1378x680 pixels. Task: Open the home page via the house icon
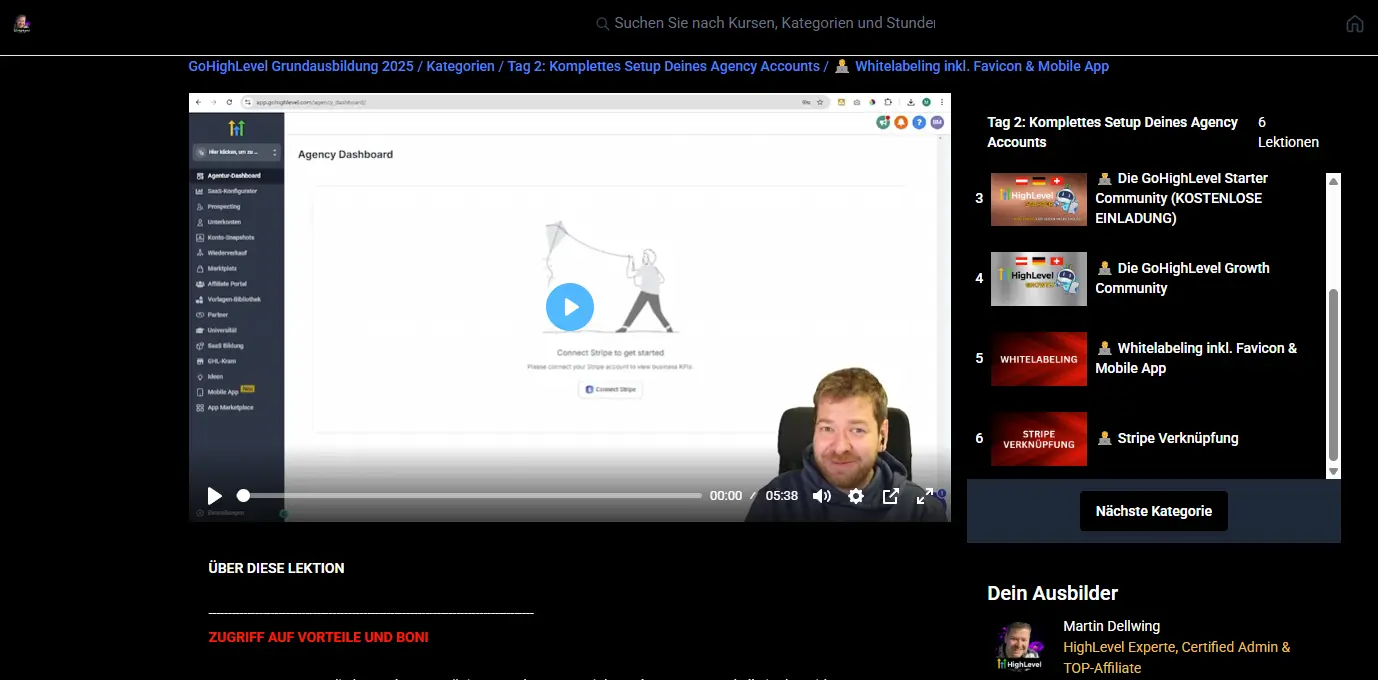click(x=1355, y=24)
